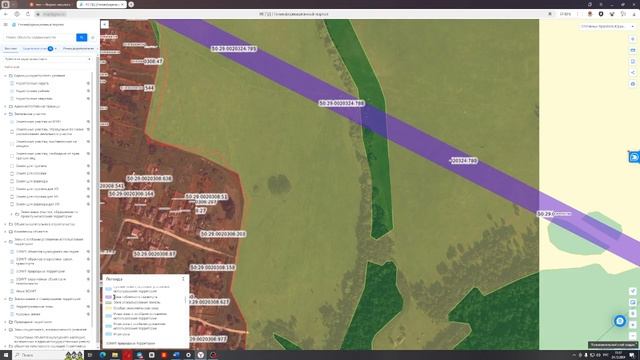Expand the Комплексы объектов group
Image resolution: width=640 pixels, height=360 pixels.
coord(5,231)
